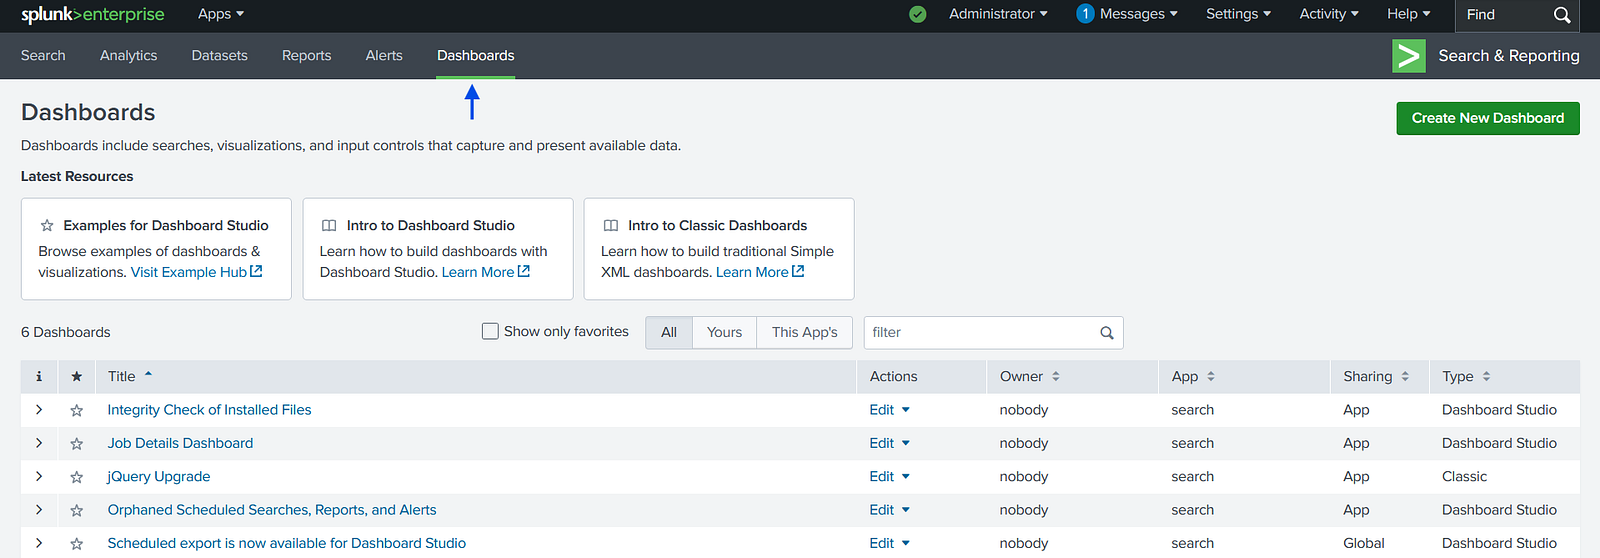
Task: Select the Yours filter toggle
Action: click(x=724, y=332)
